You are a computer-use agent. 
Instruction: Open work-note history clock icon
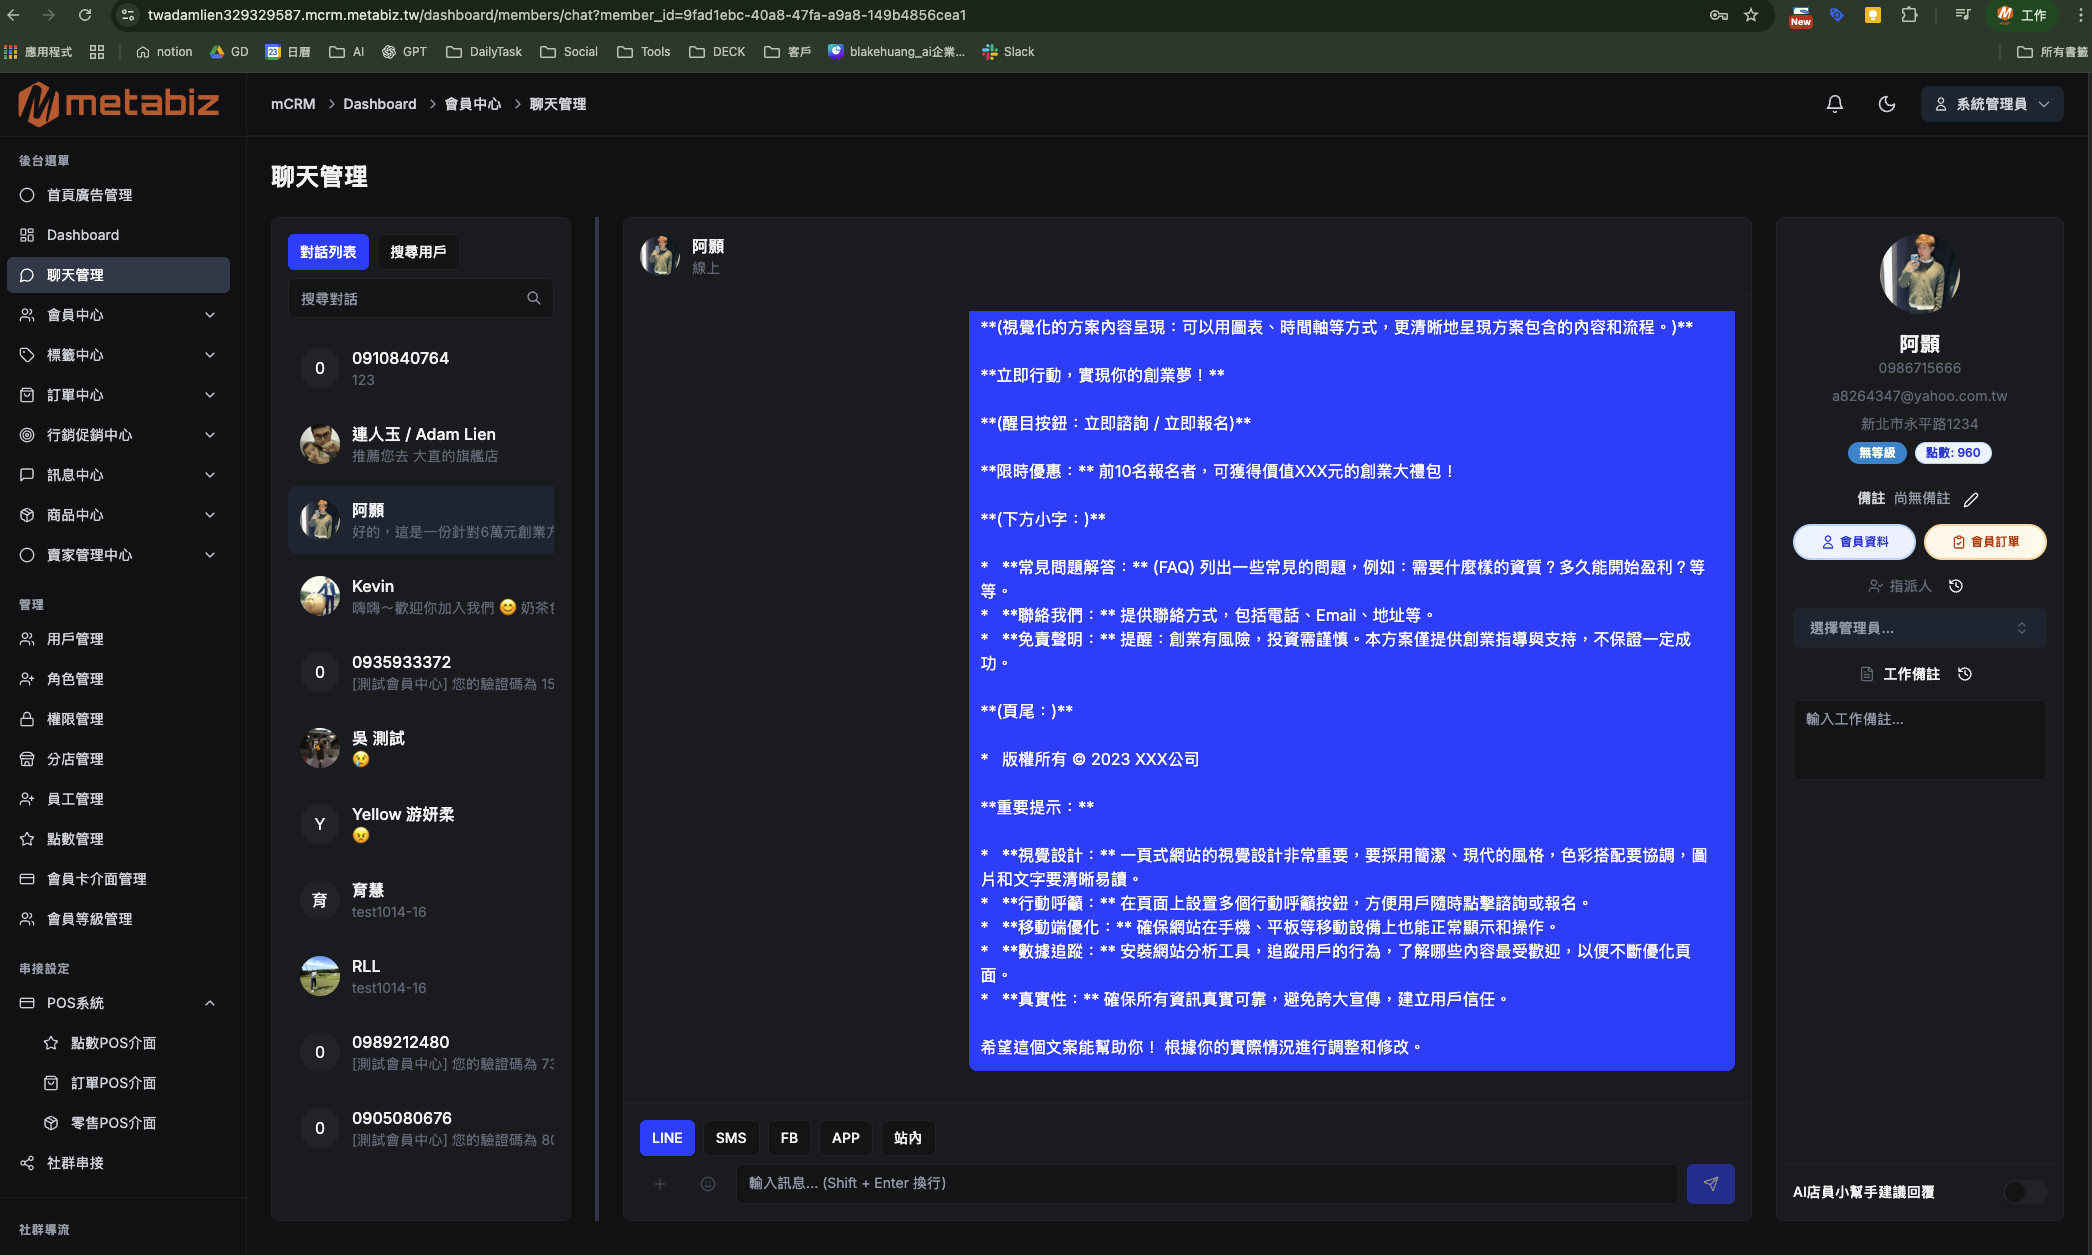click(x=1964, y=674)
